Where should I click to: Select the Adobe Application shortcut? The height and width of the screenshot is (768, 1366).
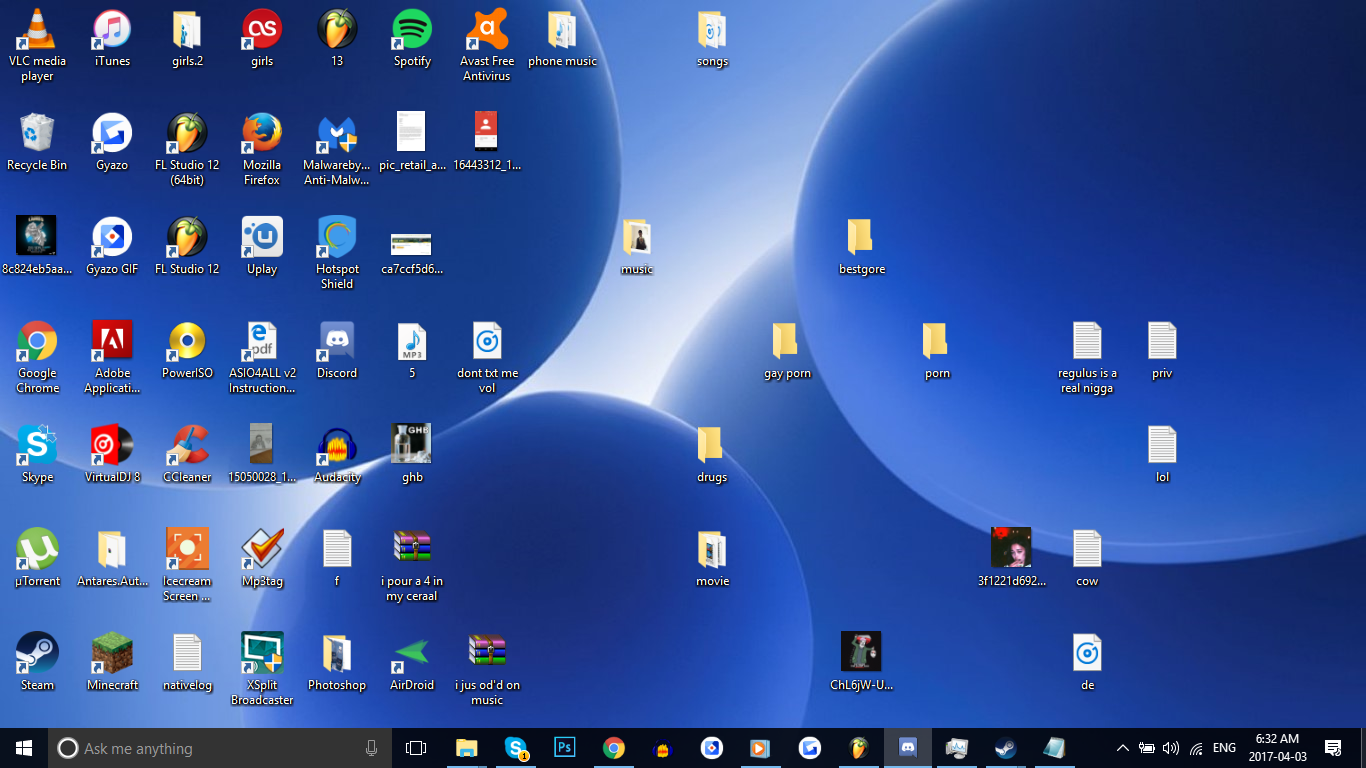point(112,357)
